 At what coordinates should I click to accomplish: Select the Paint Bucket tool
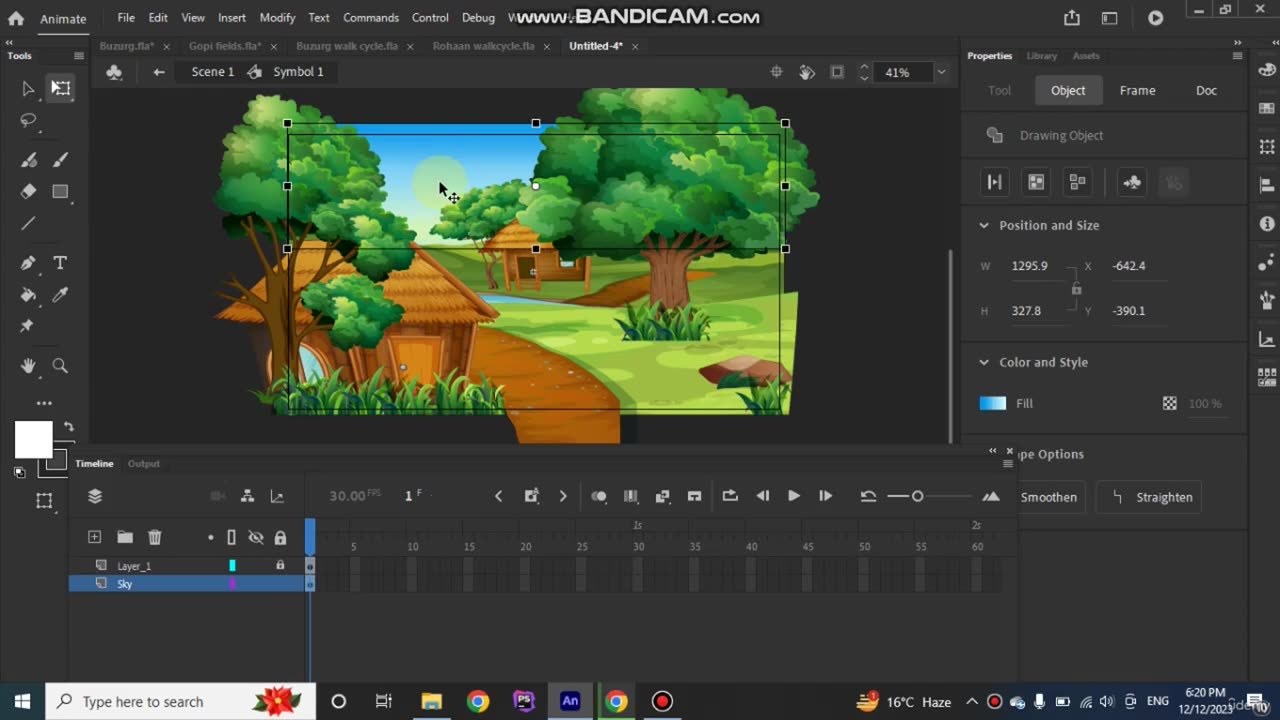coord(28,295)
